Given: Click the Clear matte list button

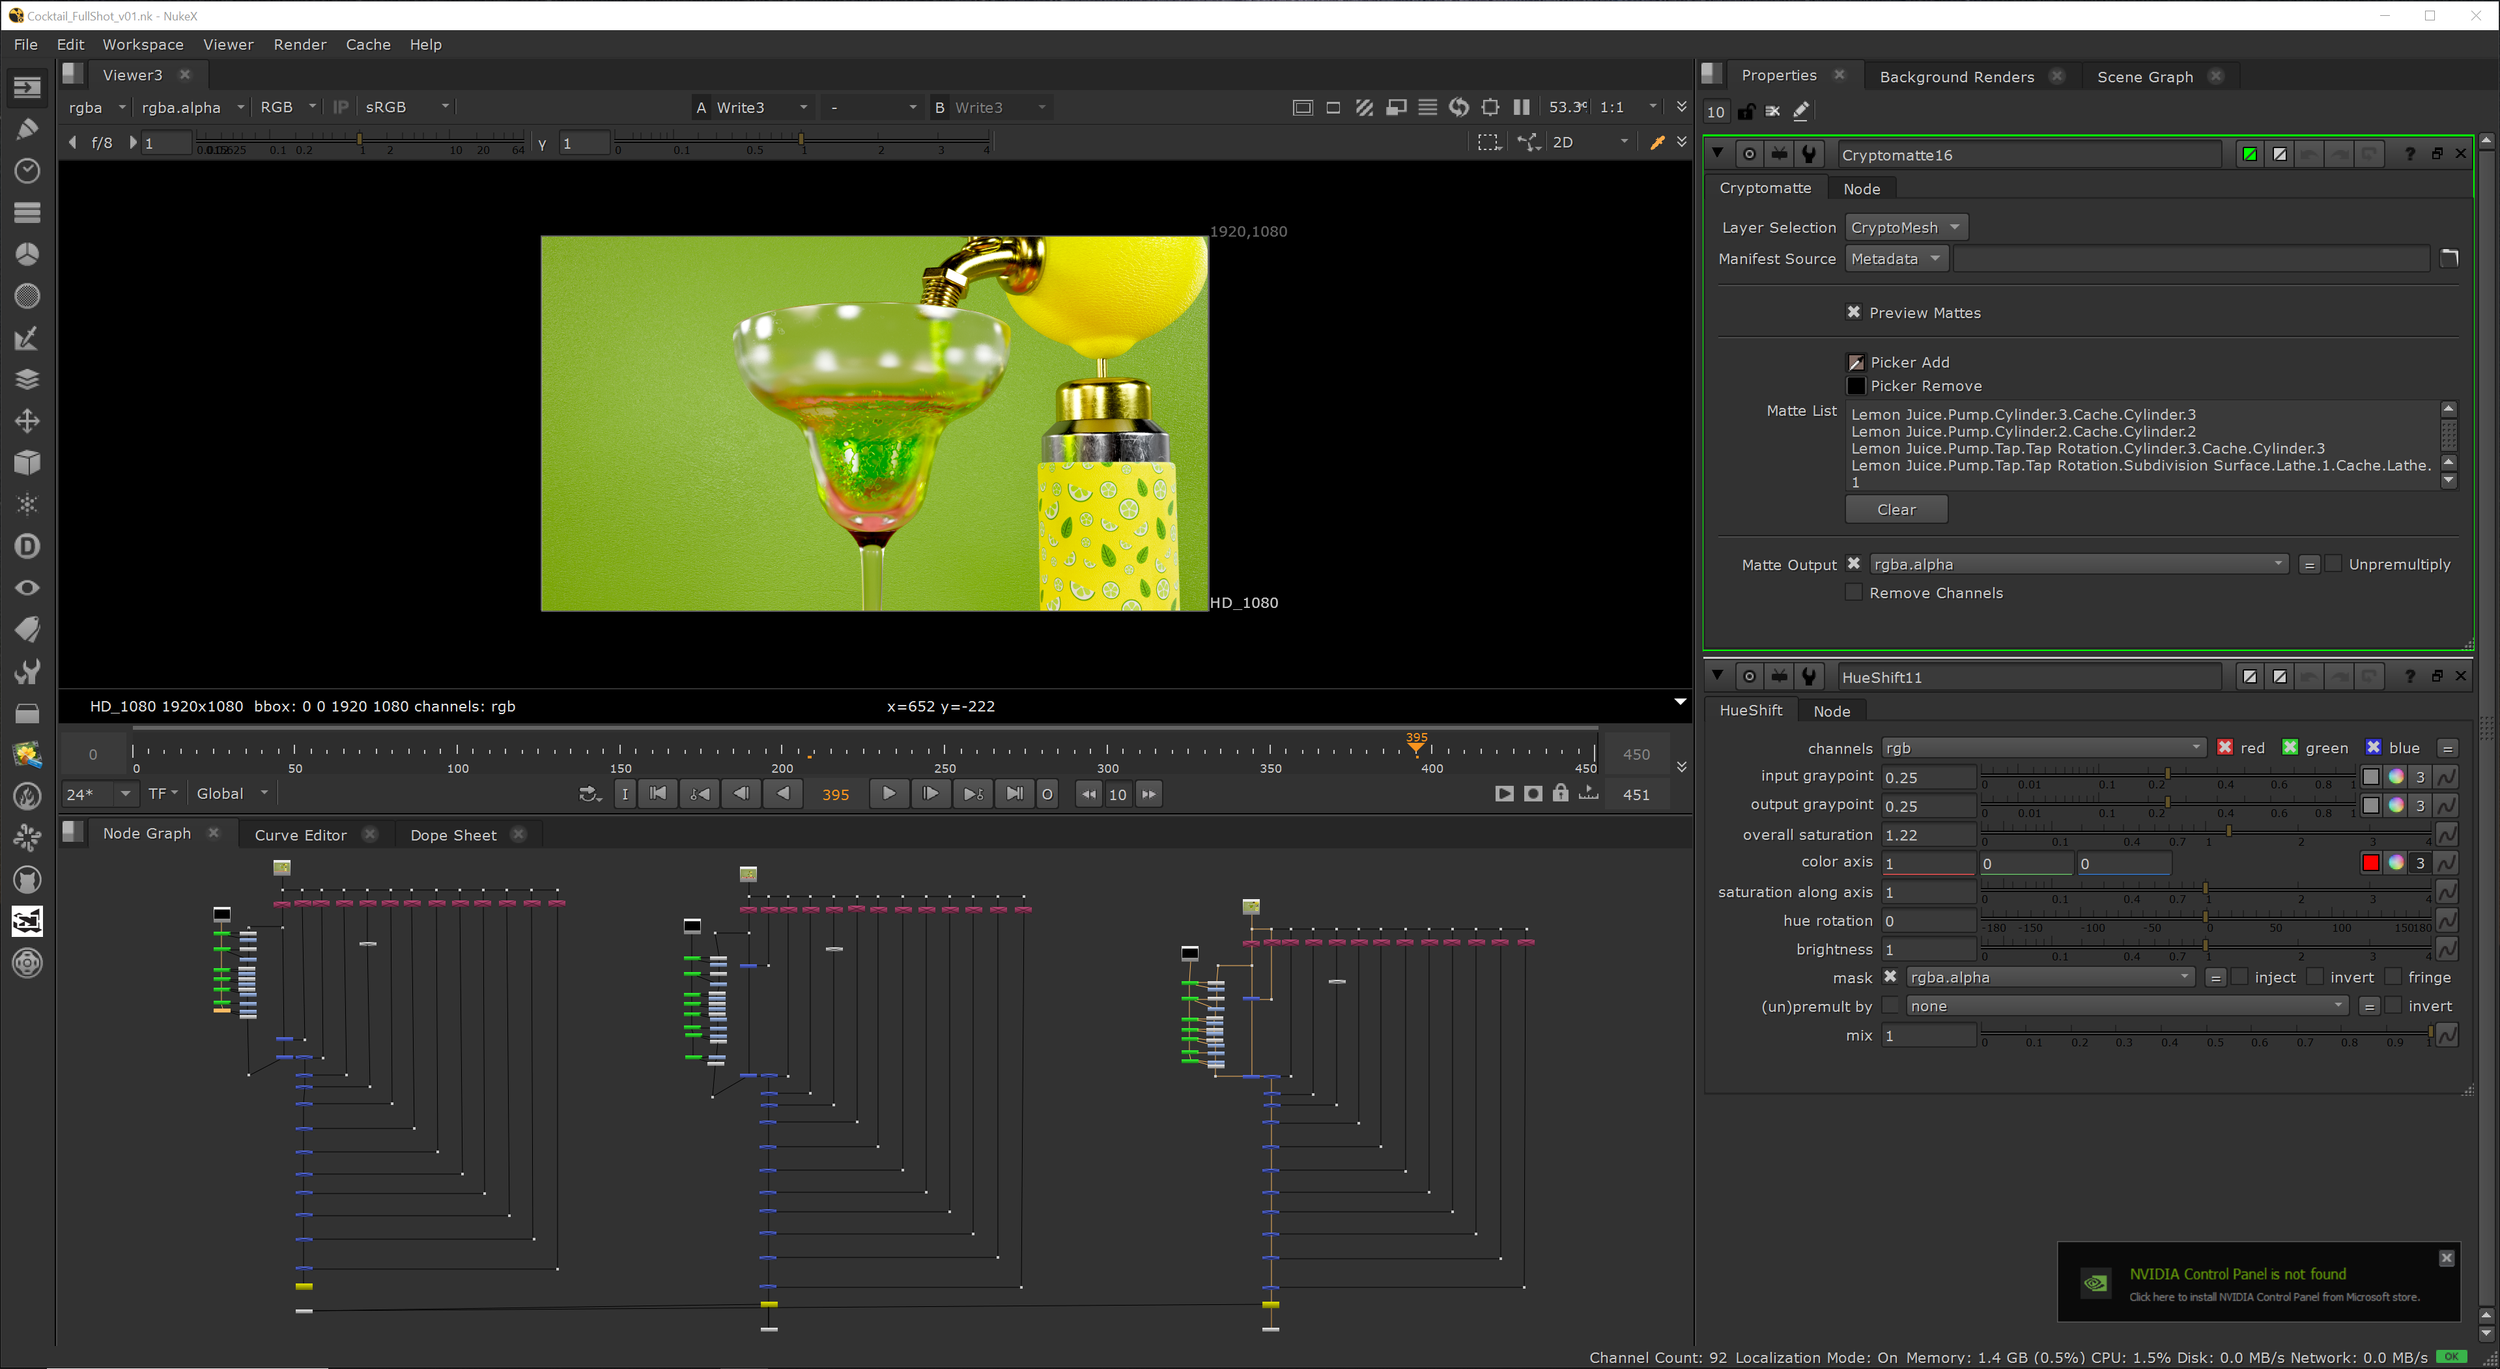Looking at the screenshot, I should (x=1895, y=509).
